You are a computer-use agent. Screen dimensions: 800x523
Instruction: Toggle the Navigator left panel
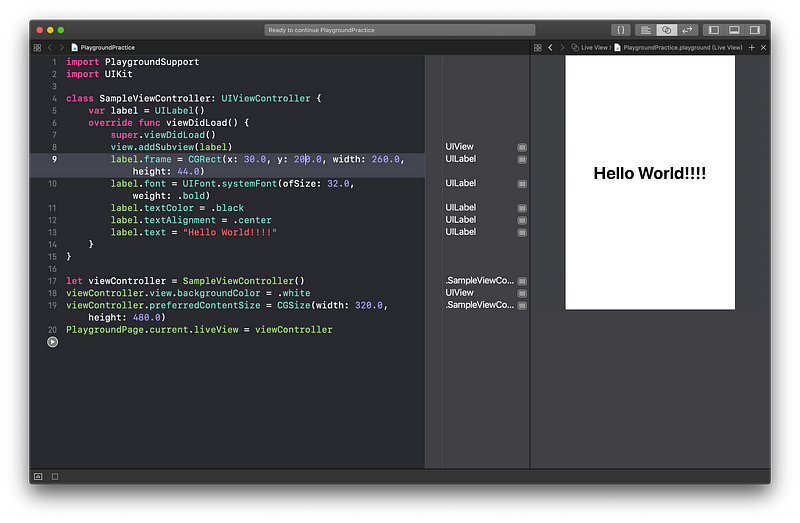pos(713,30)
